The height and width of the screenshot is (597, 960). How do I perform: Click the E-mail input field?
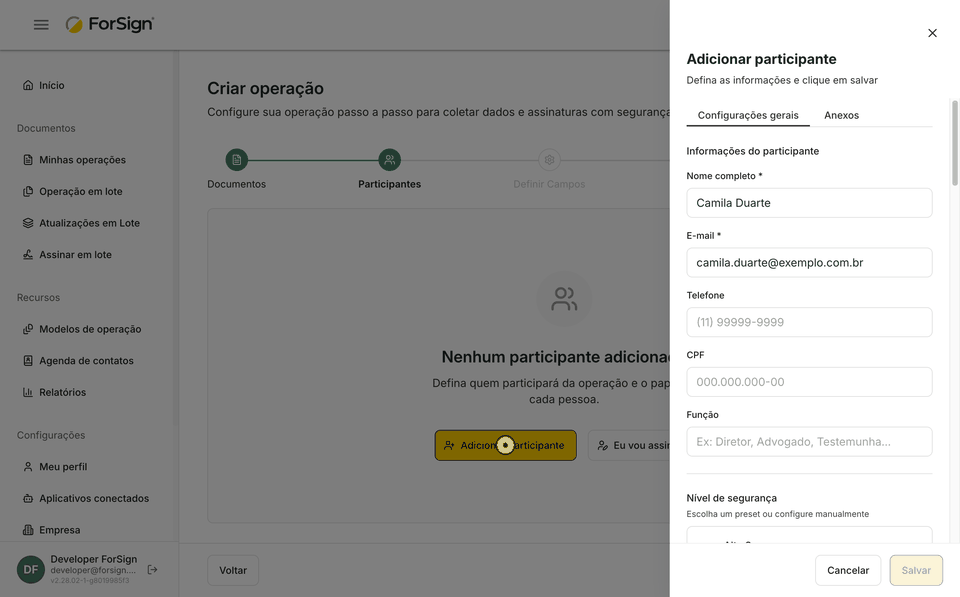pos(809,263)
